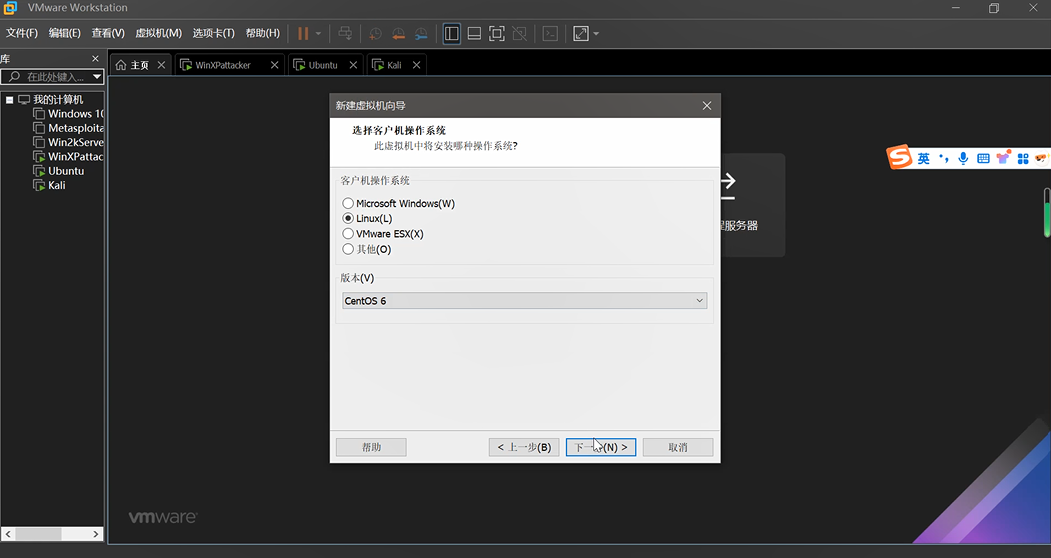Toggle the library sidebar view icon
This screenshot has width=1051, height=558.
(x=452, y=34)
